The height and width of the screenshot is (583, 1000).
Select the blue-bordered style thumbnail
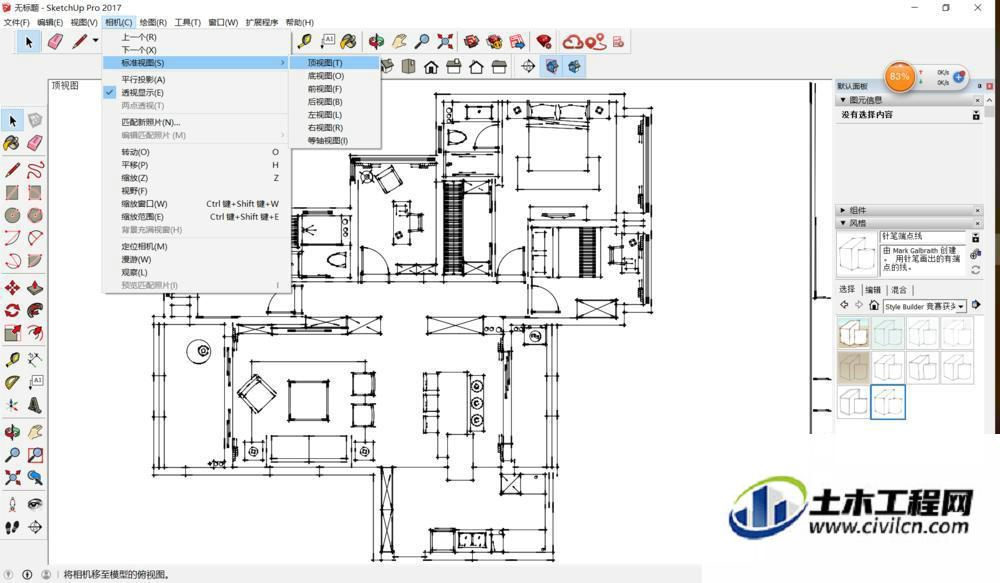point(888,402)
